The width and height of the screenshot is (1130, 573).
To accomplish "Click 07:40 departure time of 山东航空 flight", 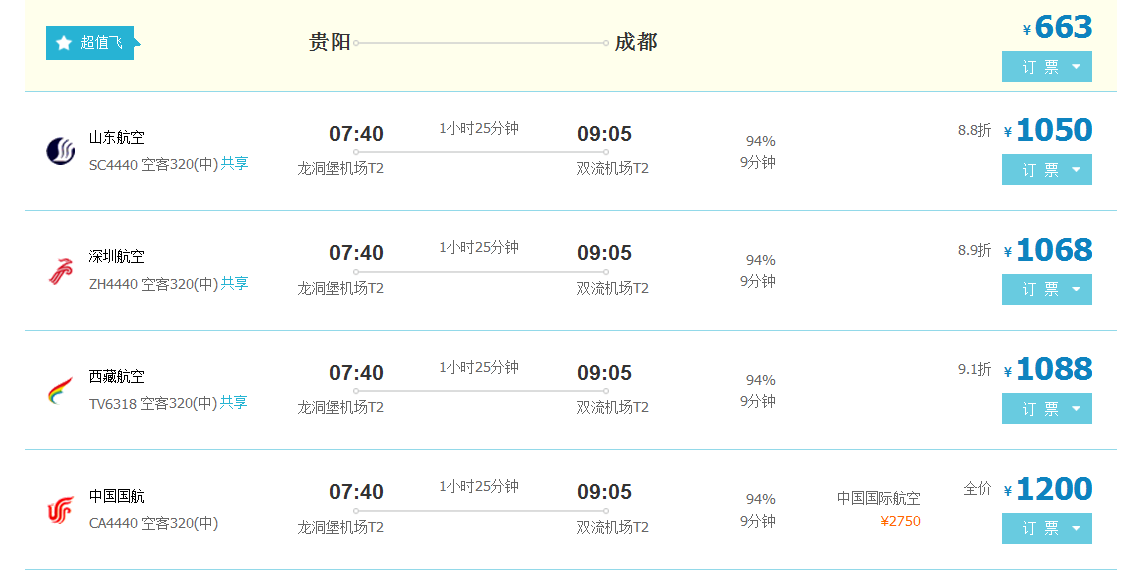I will pyautogui.click(x=356, y=134).
